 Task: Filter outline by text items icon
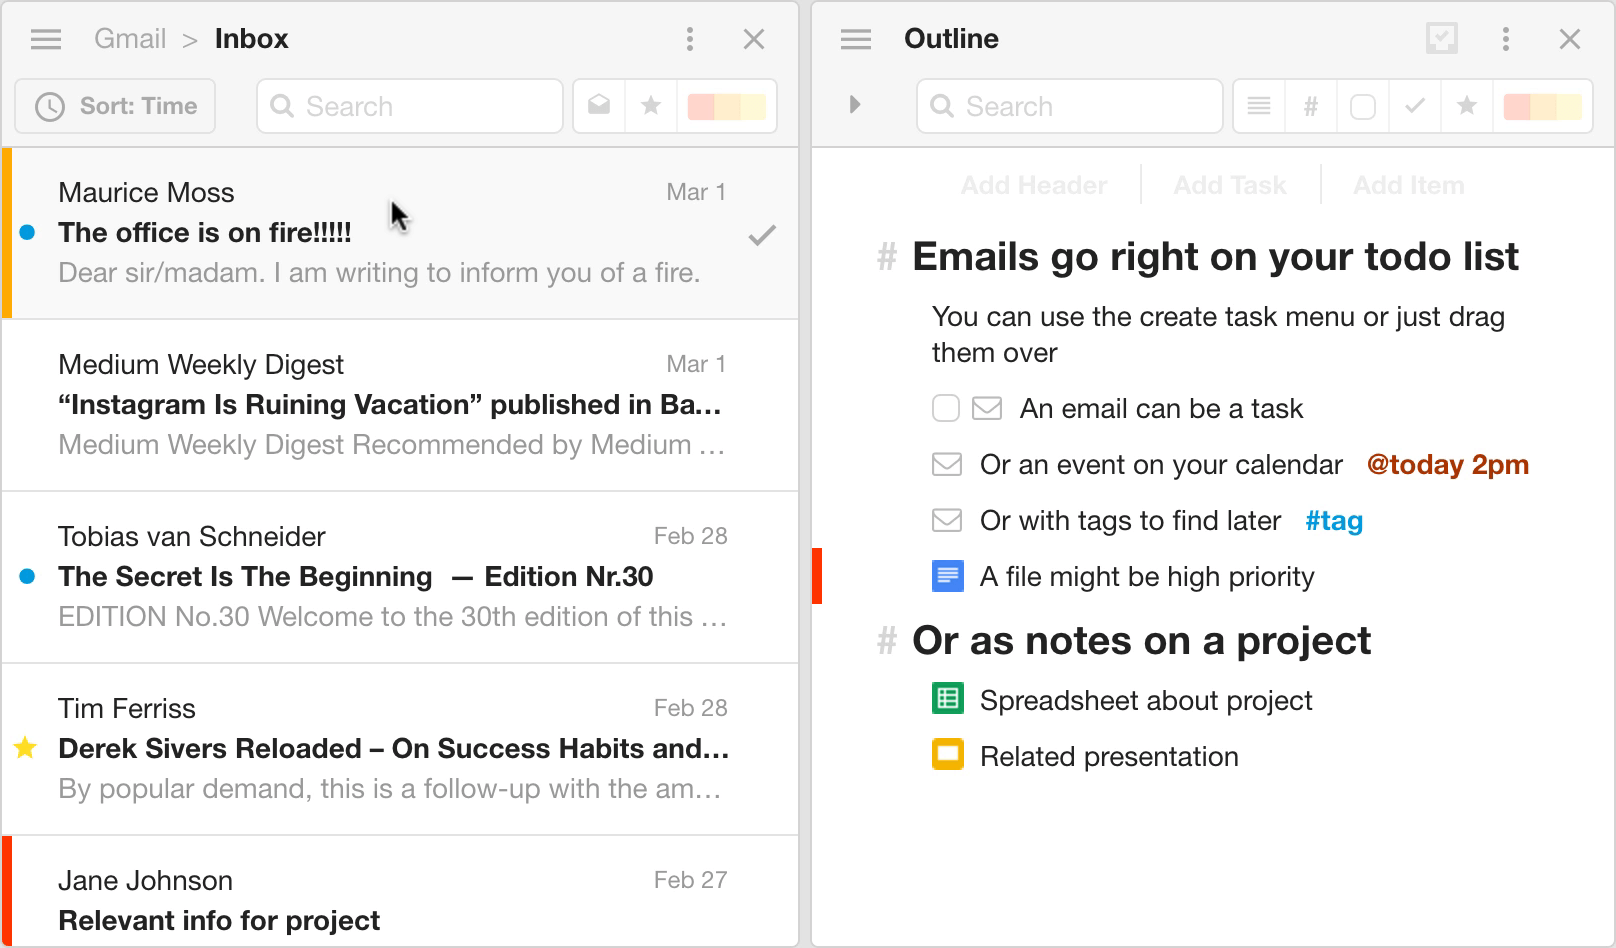click(x=1260, y=106)
